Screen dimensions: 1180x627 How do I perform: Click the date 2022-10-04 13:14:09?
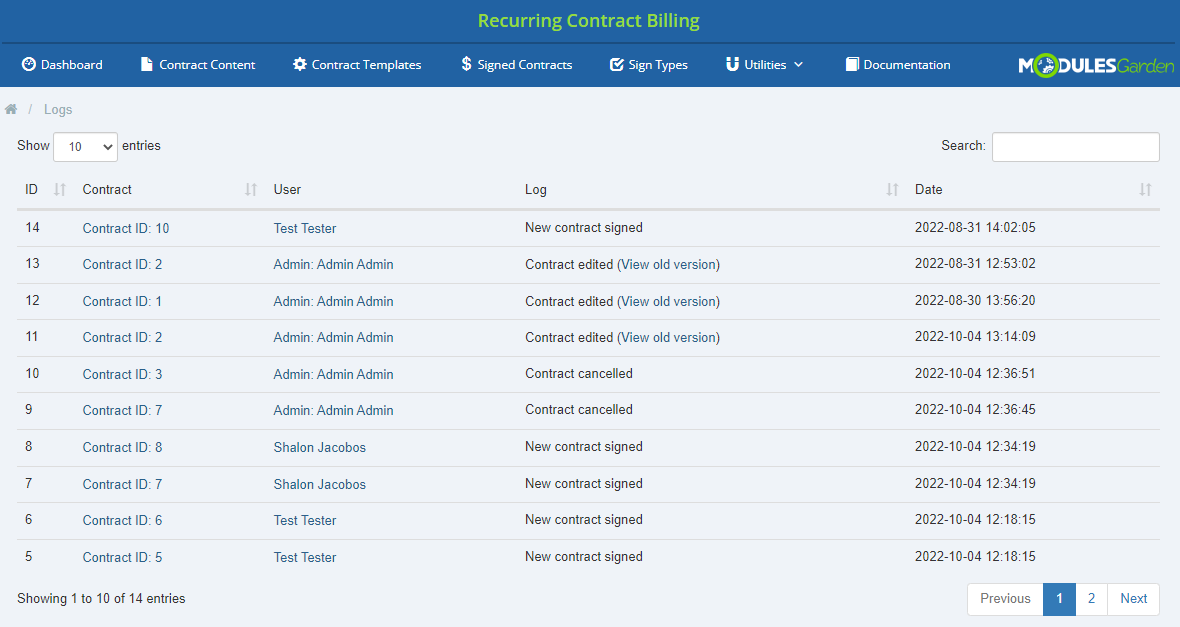click(975, 336)
